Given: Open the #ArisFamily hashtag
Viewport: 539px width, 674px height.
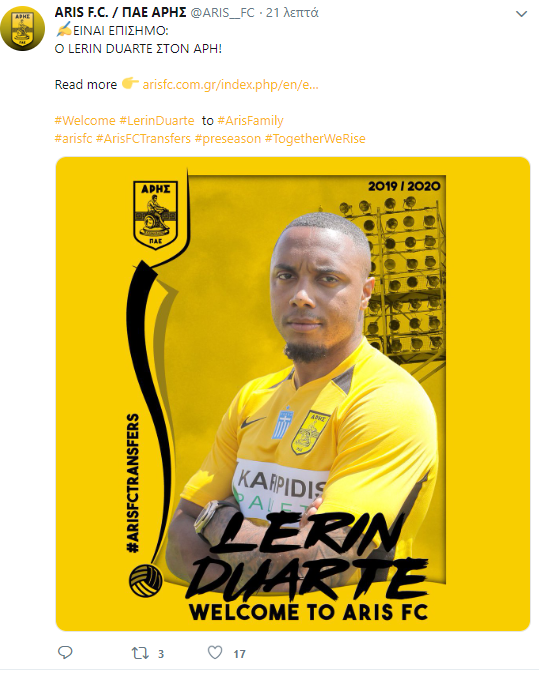Looking at the screenshot, I should (251, 121).
